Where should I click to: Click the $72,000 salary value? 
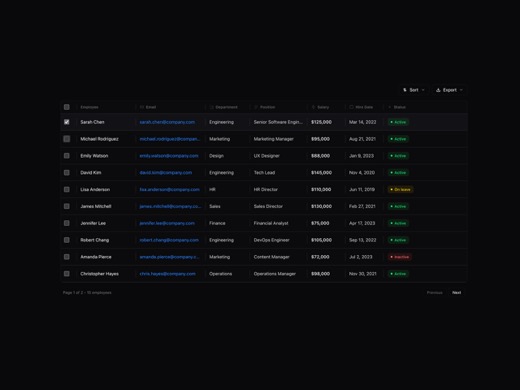click(320, 257)
